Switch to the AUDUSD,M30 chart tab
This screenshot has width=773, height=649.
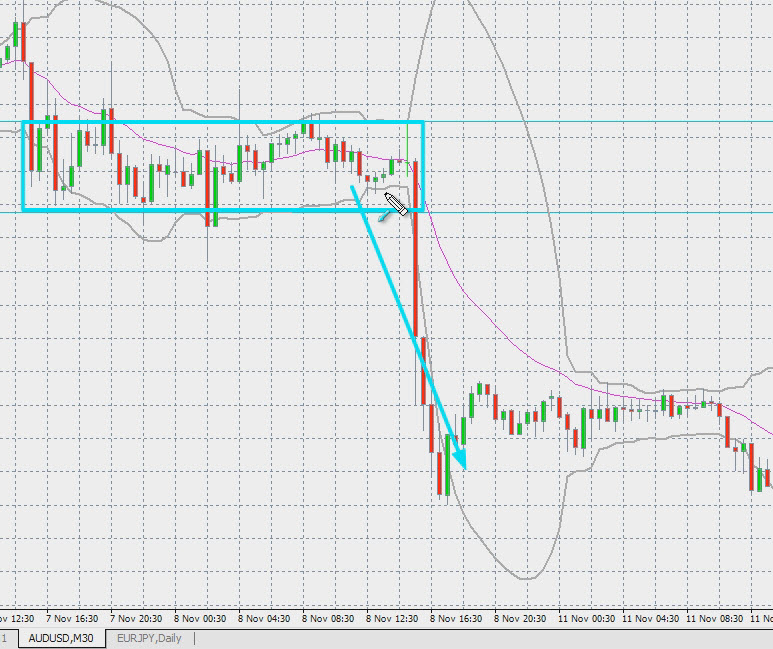pyautogui.click(x=62, y=638)
